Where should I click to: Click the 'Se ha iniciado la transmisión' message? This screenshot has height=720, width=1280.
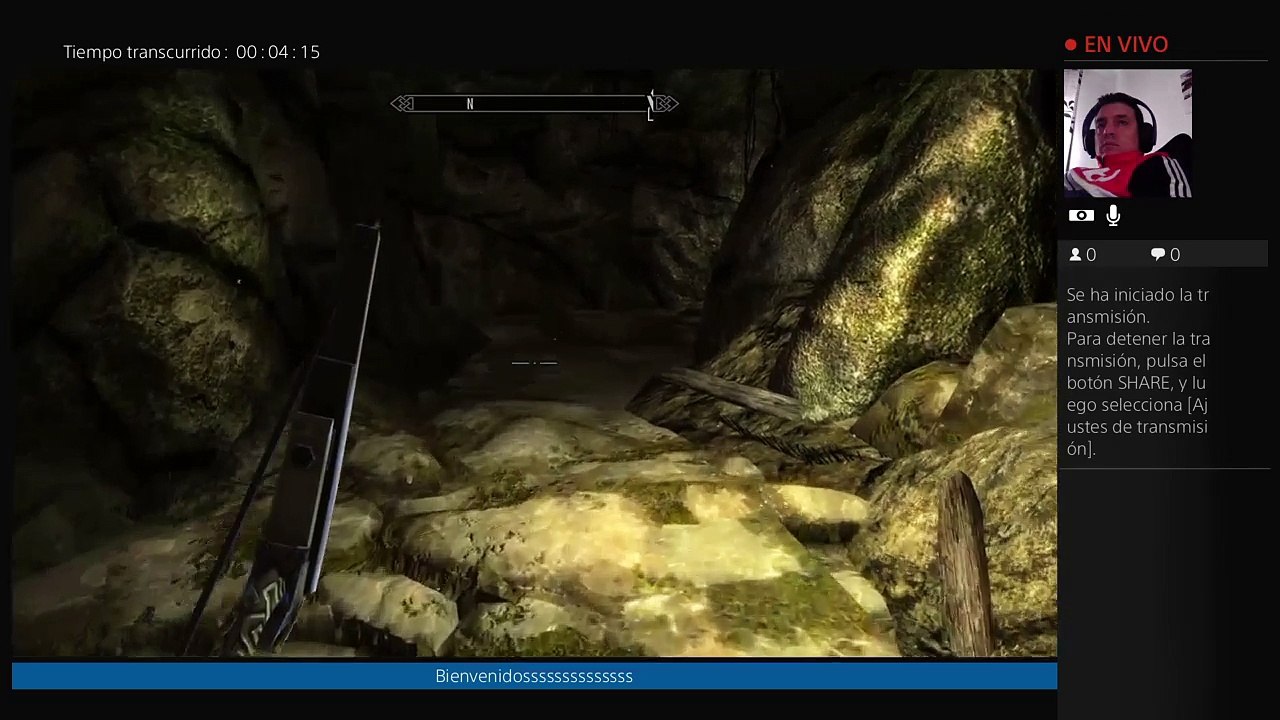(1138, 306)
